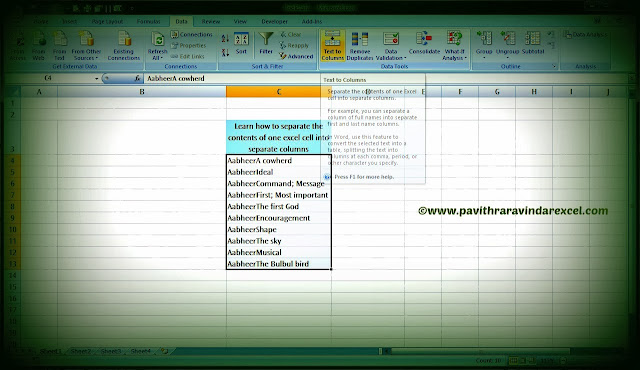Image resolution: width=640 pixels, height=370 pixels.
Task: Click the Advanced filter button
Action: tap(297, 56)
